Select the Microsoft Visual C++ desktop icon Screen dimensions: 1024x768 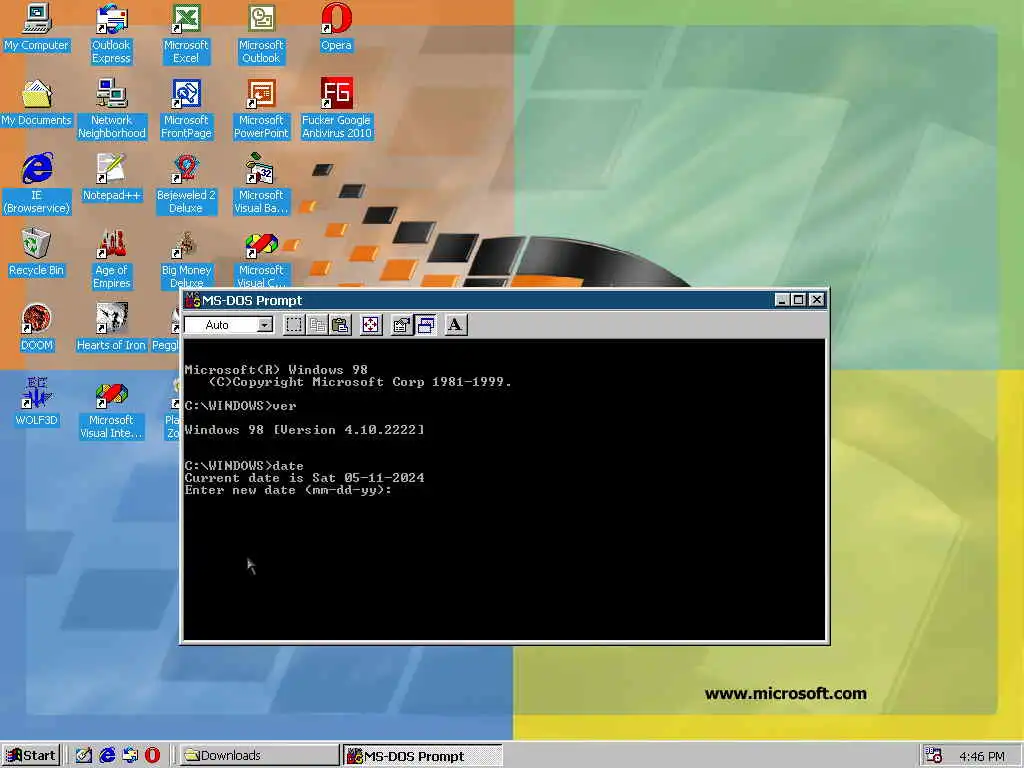(261, 259)
